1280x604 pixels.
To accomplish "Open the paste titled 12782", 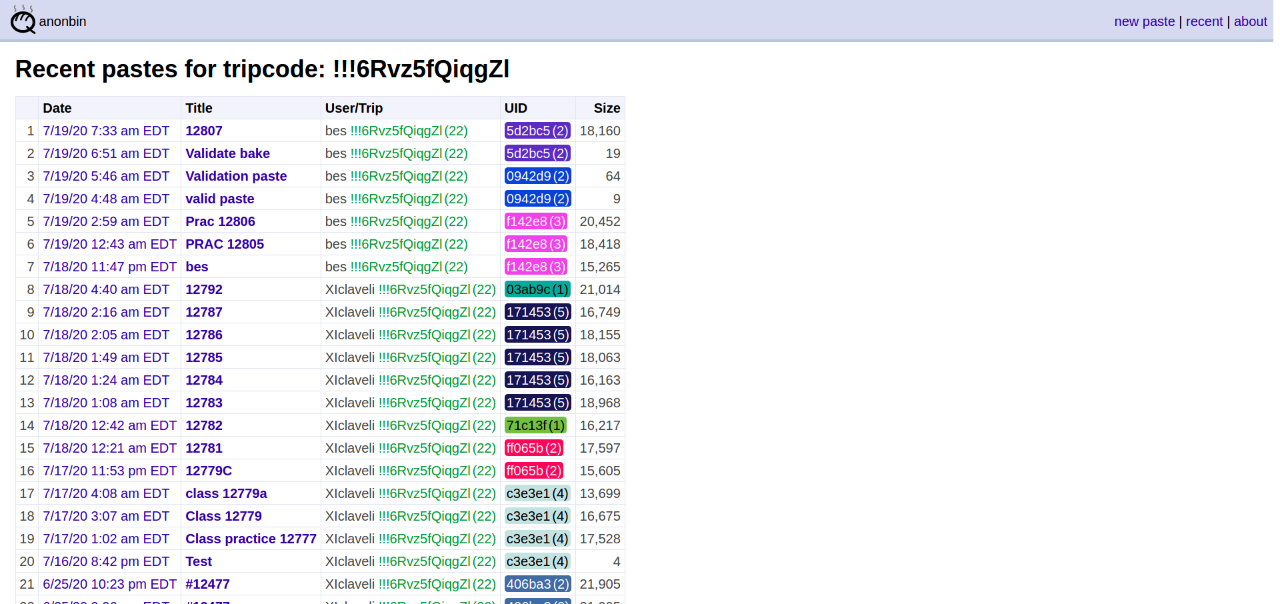I will click(204, 425).
